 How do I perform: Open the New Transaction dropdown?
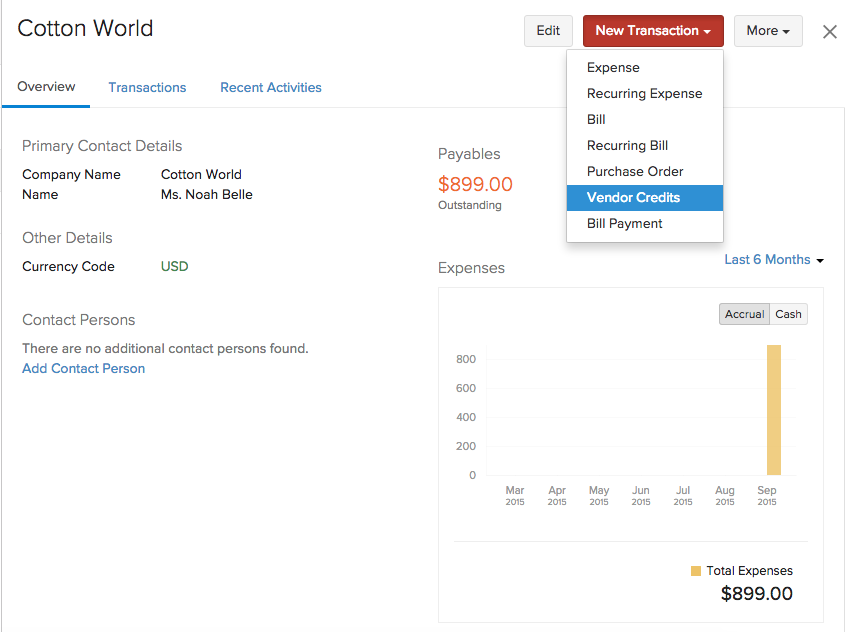point(652,31)
